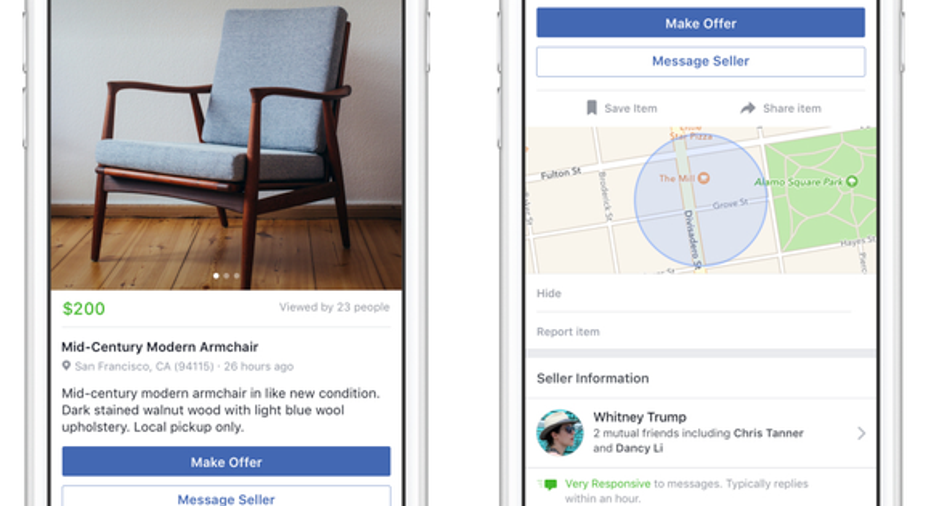Tap the Very Responsive chat bubble icon

550,485
